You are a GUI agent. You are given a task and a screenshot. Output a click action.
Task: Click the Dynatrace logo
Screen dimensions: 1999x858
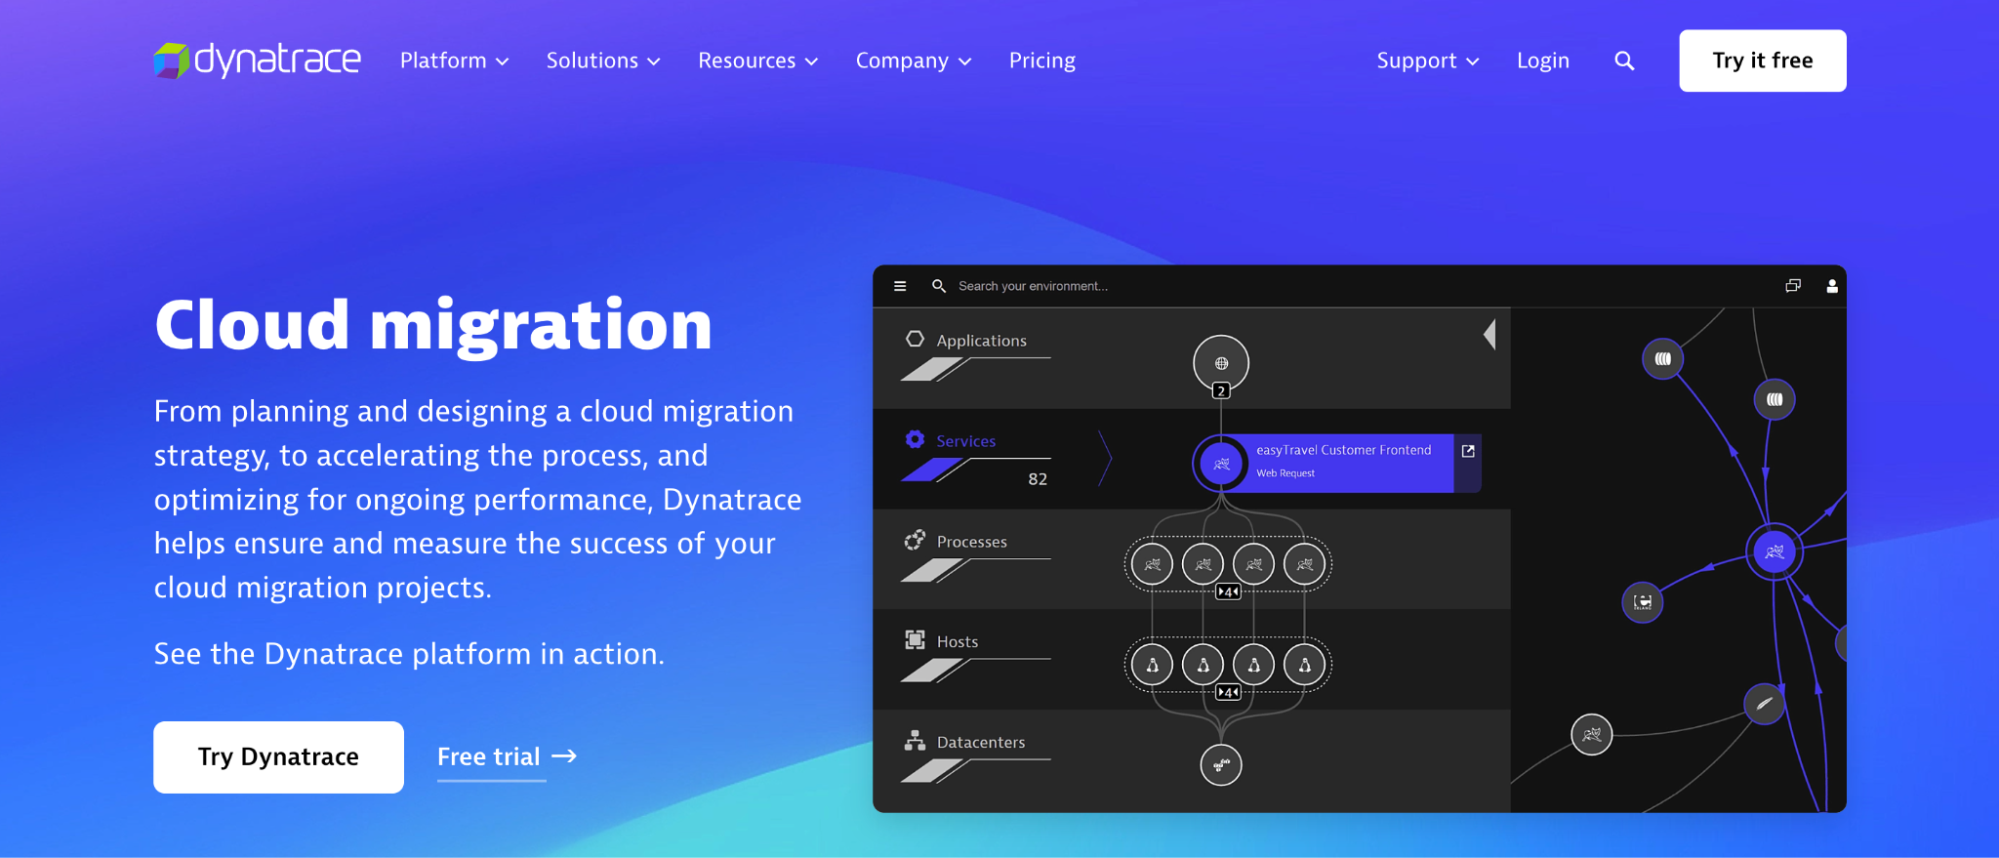coord(257,60)
